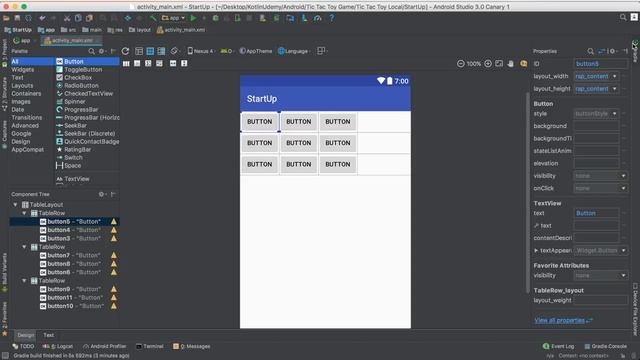Viewport: 640px width, 360px height.
Task: Open Help via question mark icon
Action: click(331, 18)
